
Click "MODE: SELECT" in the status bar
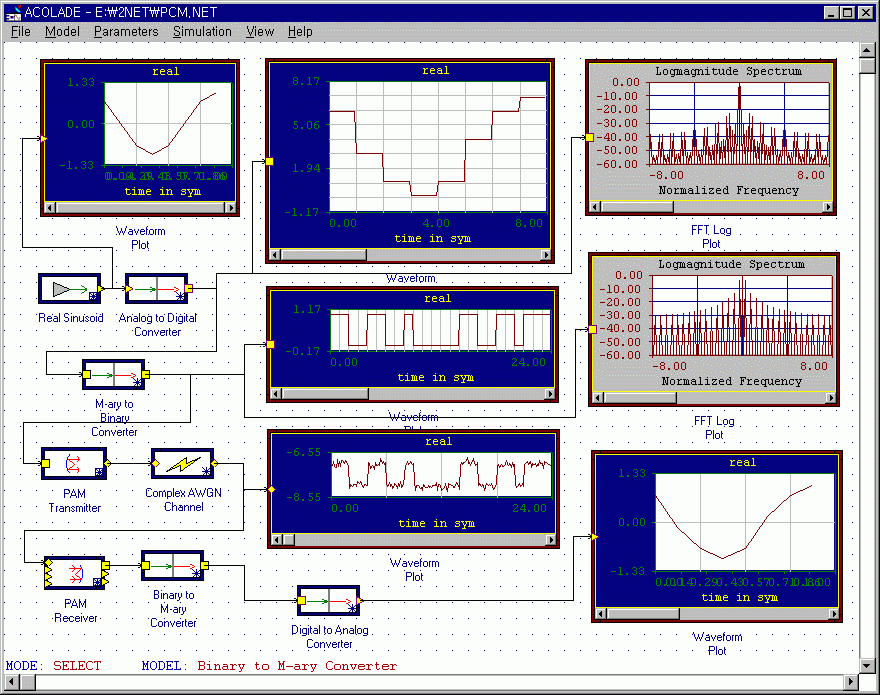pyautogui.click(x=53, y=666)
